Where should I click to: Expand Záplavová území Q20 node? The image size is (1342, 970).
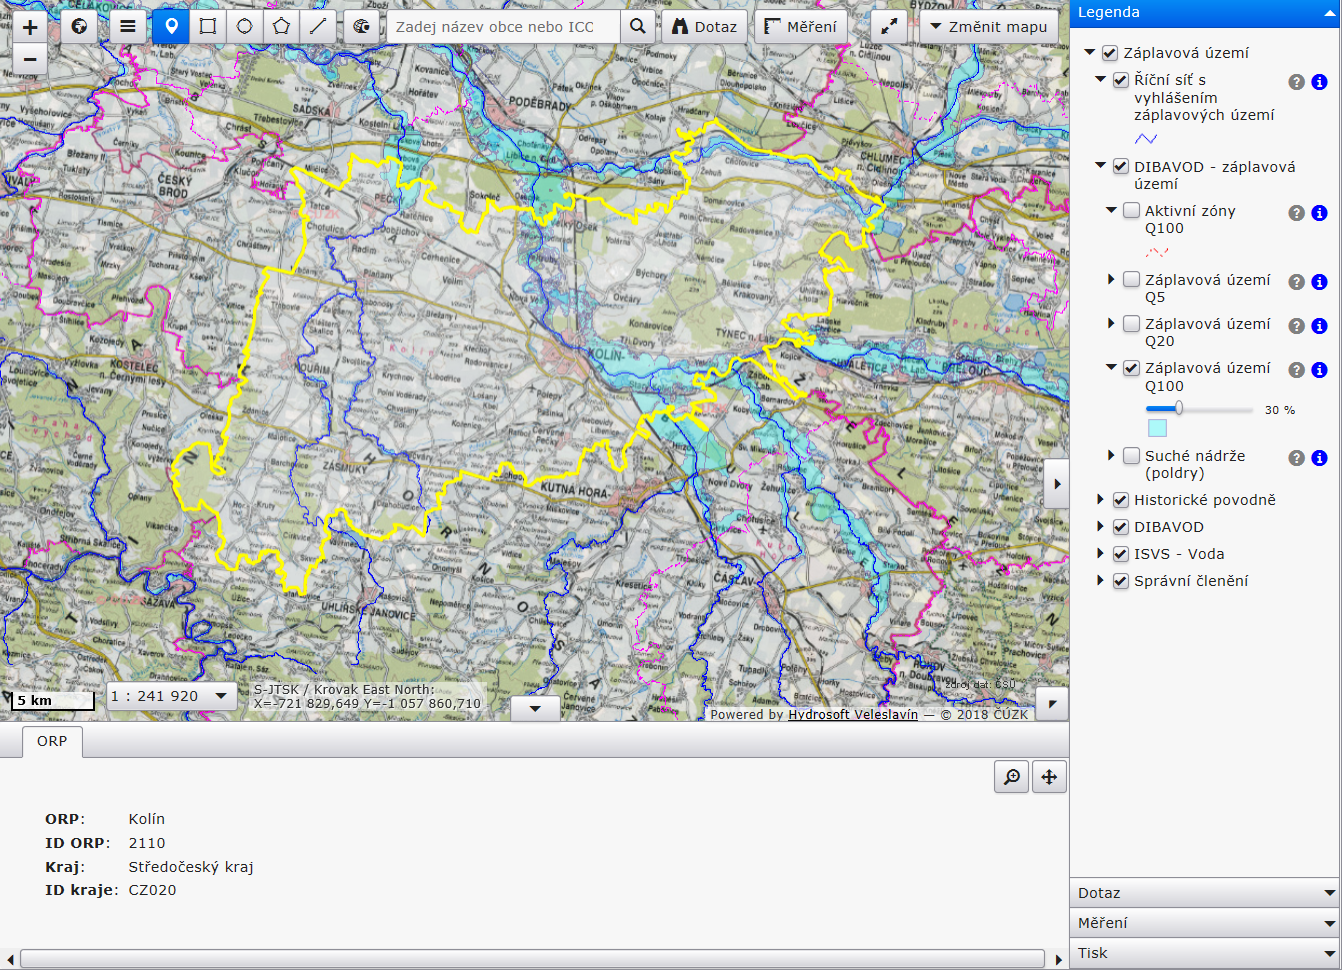(x=1111, y=323)
